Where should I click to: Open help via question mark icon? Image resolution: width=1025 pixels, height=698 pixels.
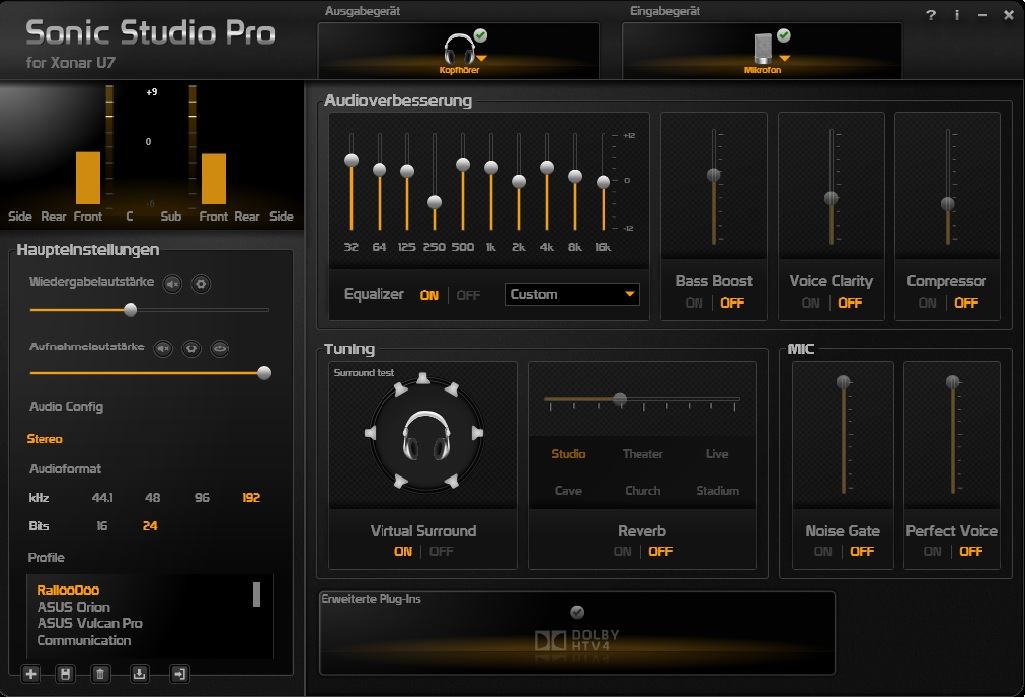click(x=931, y=15)
